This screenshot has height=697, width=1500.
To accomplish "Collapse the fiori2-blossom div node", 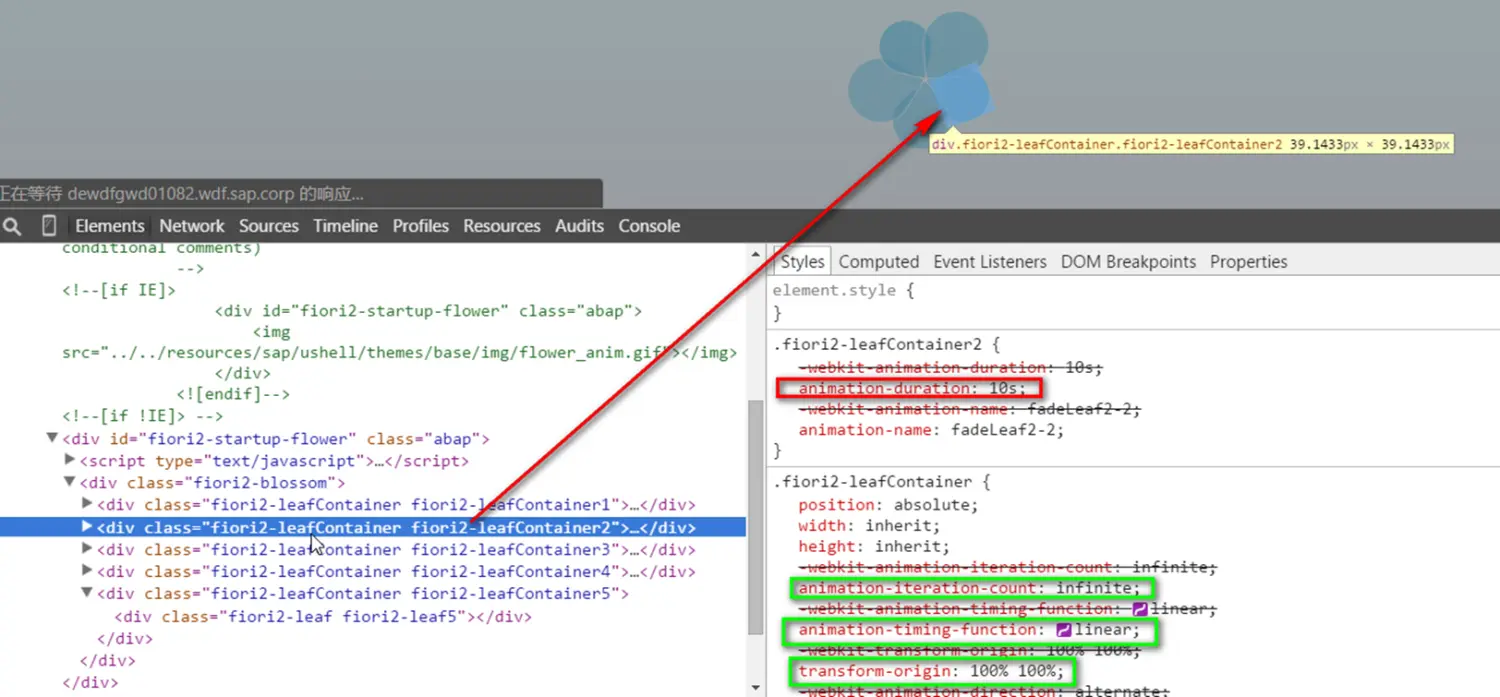I will tap(69, 483).
